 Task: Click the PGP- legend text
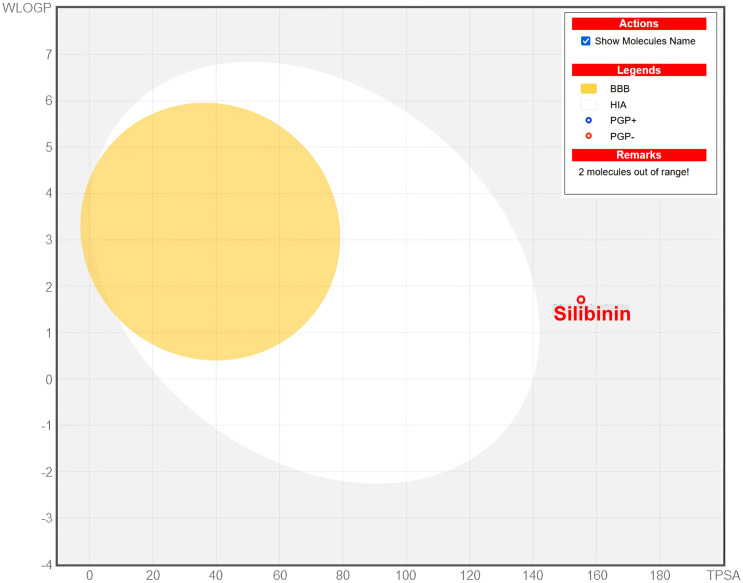tap(622, 137)
